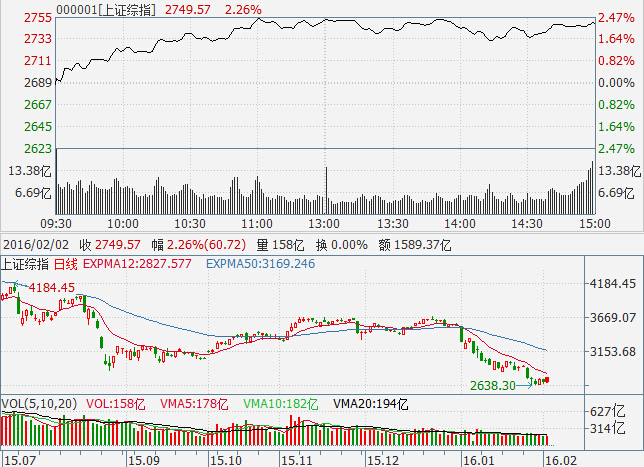Viewport: 644px width, 467px height.
Task: Click the 4184.45 high price marker
Action: click(x=52, y=288)
